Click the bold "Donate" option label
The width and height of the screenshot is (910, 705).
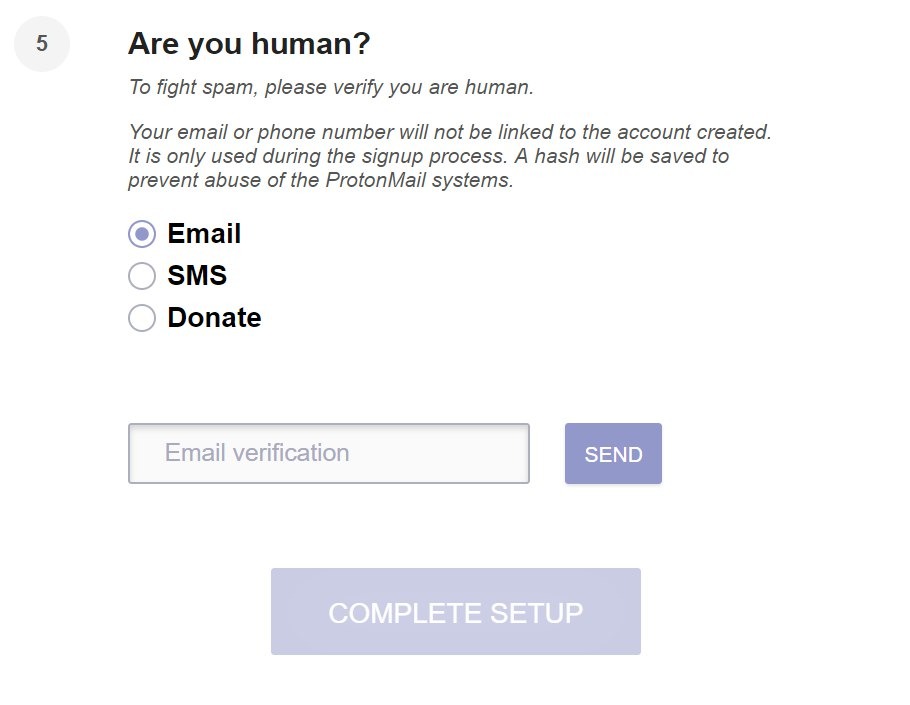(x=214, y=318)
